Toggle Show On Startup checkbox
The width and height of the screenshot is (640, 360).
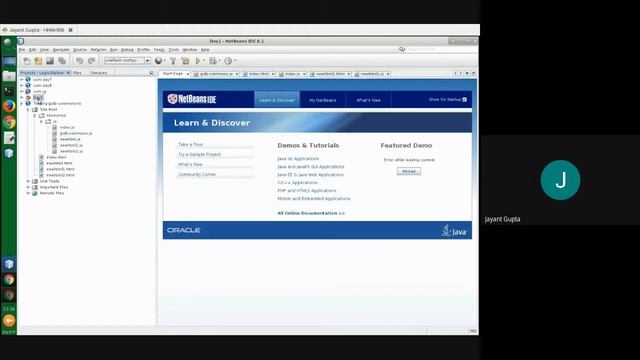(x=464, y=100)
